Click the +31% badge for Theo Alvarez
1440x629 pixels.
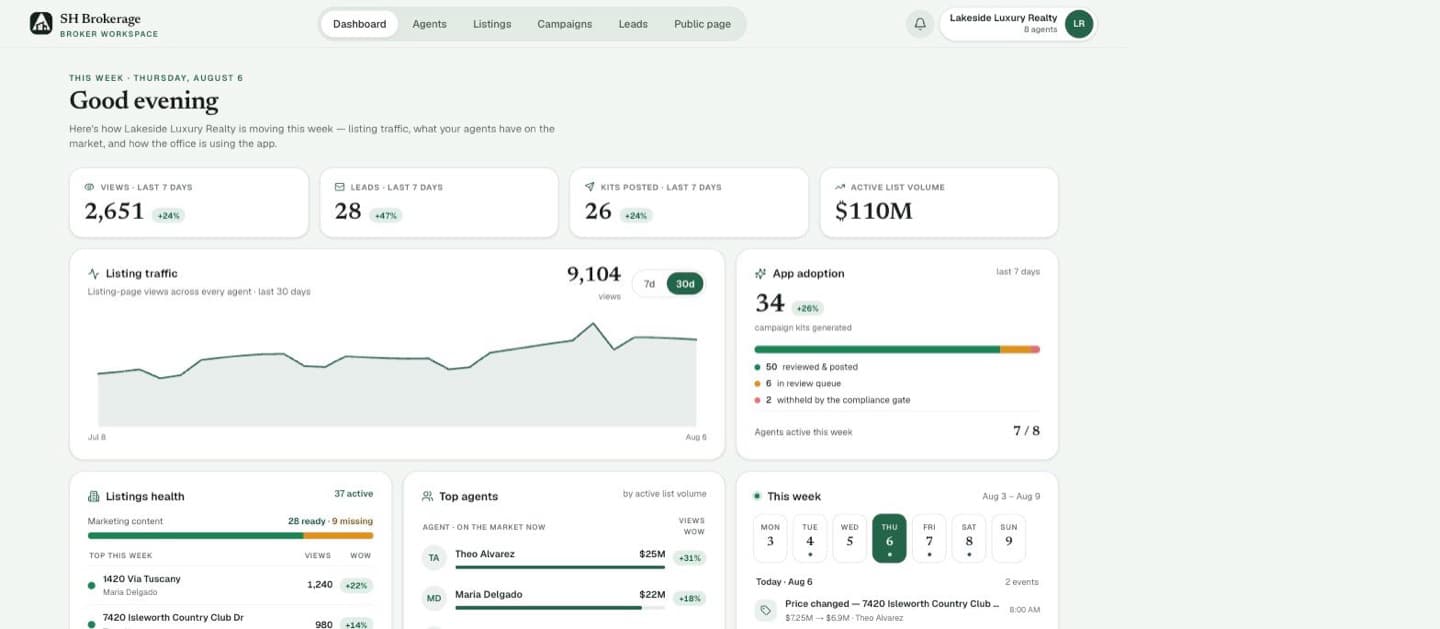click(x=690, y=558)
